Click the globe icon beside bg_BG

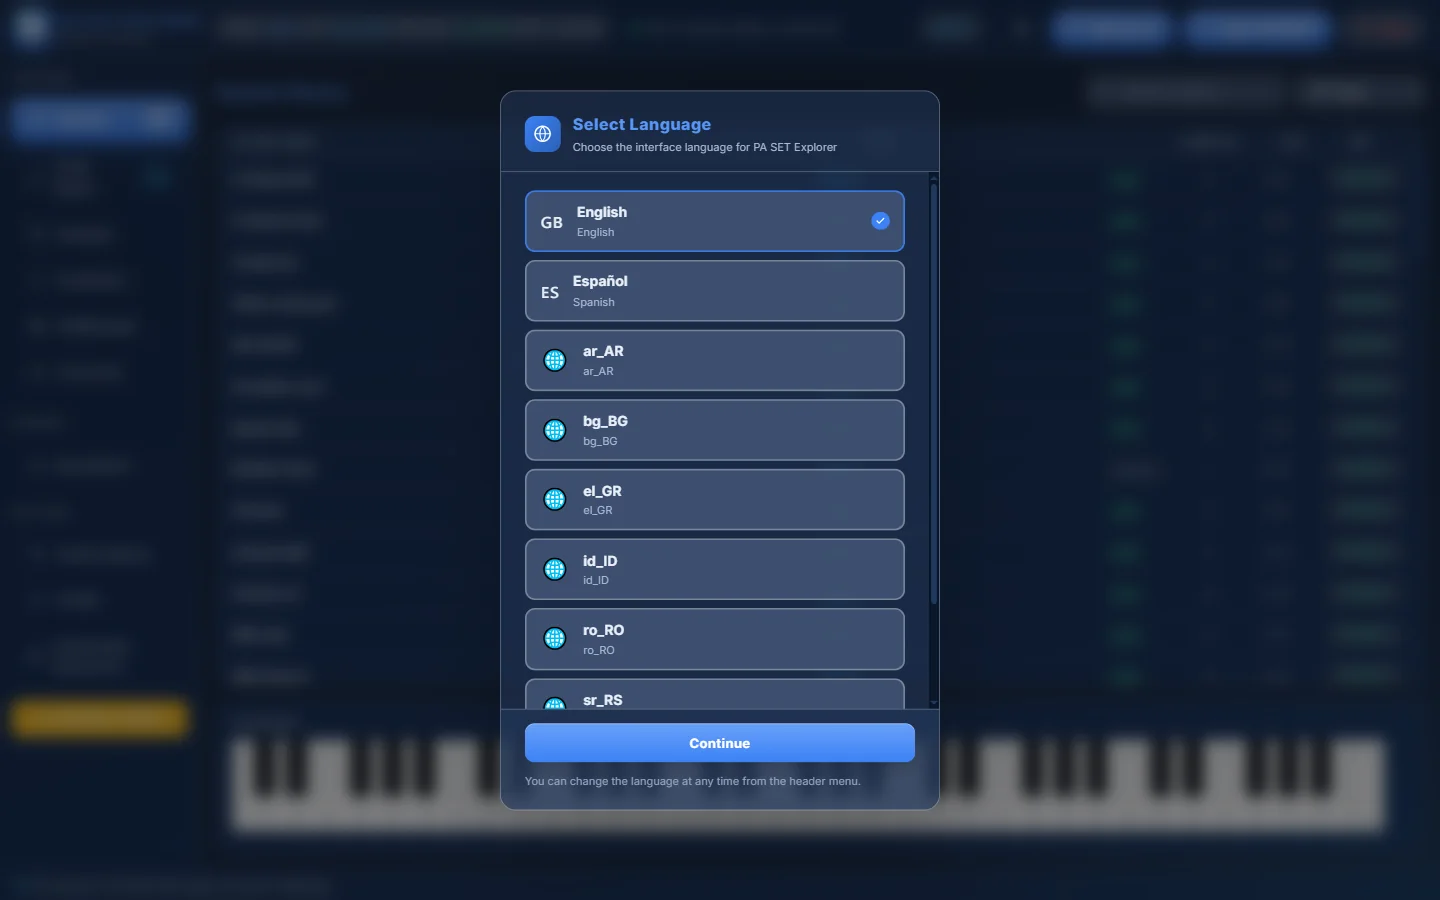(555, 430)
